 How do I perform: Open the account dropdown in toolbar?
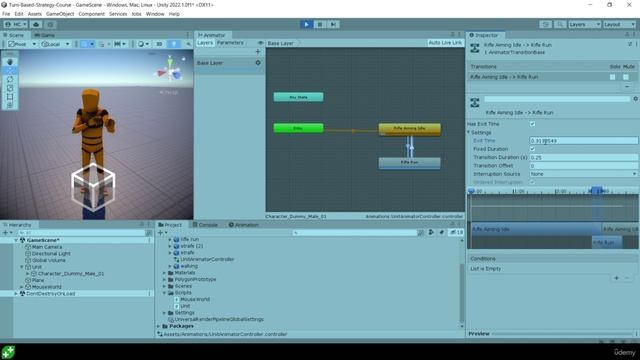(x=16, y=24)
